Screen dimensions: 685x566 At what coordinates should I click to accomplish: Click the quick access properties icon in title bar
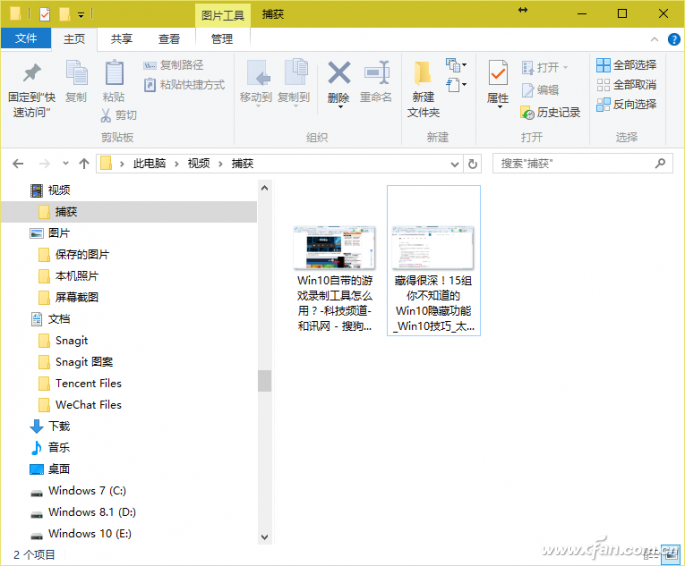tap(45, 14)
